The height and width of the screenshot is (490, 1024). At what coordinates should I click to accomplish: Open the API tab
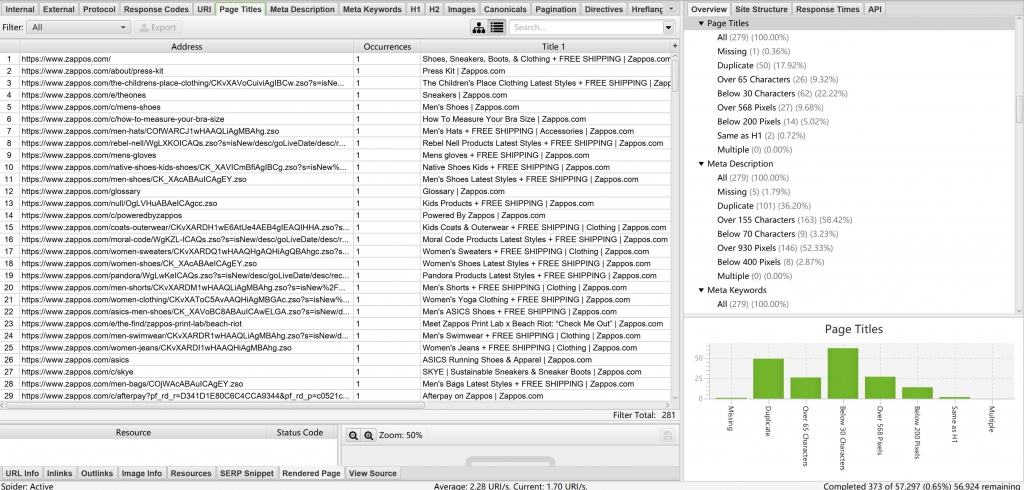point(874,9)
